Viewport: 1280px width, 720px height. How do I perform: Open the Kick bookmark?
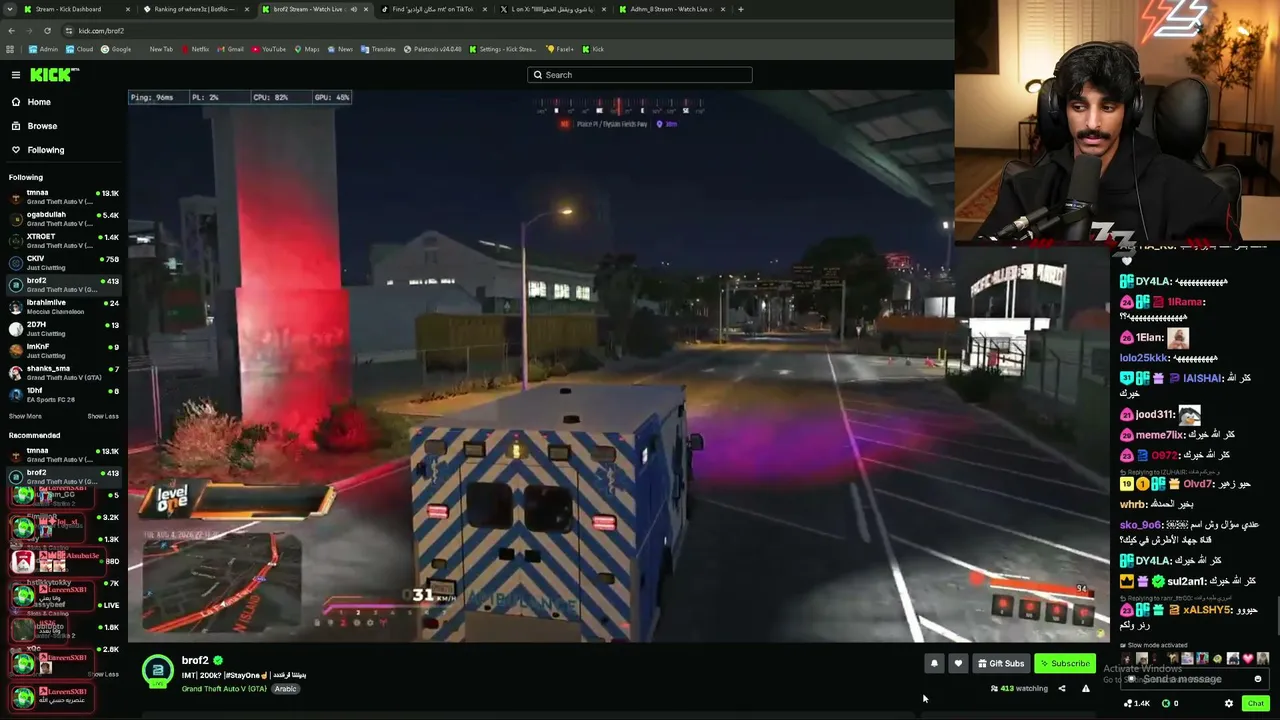point(593,49)
